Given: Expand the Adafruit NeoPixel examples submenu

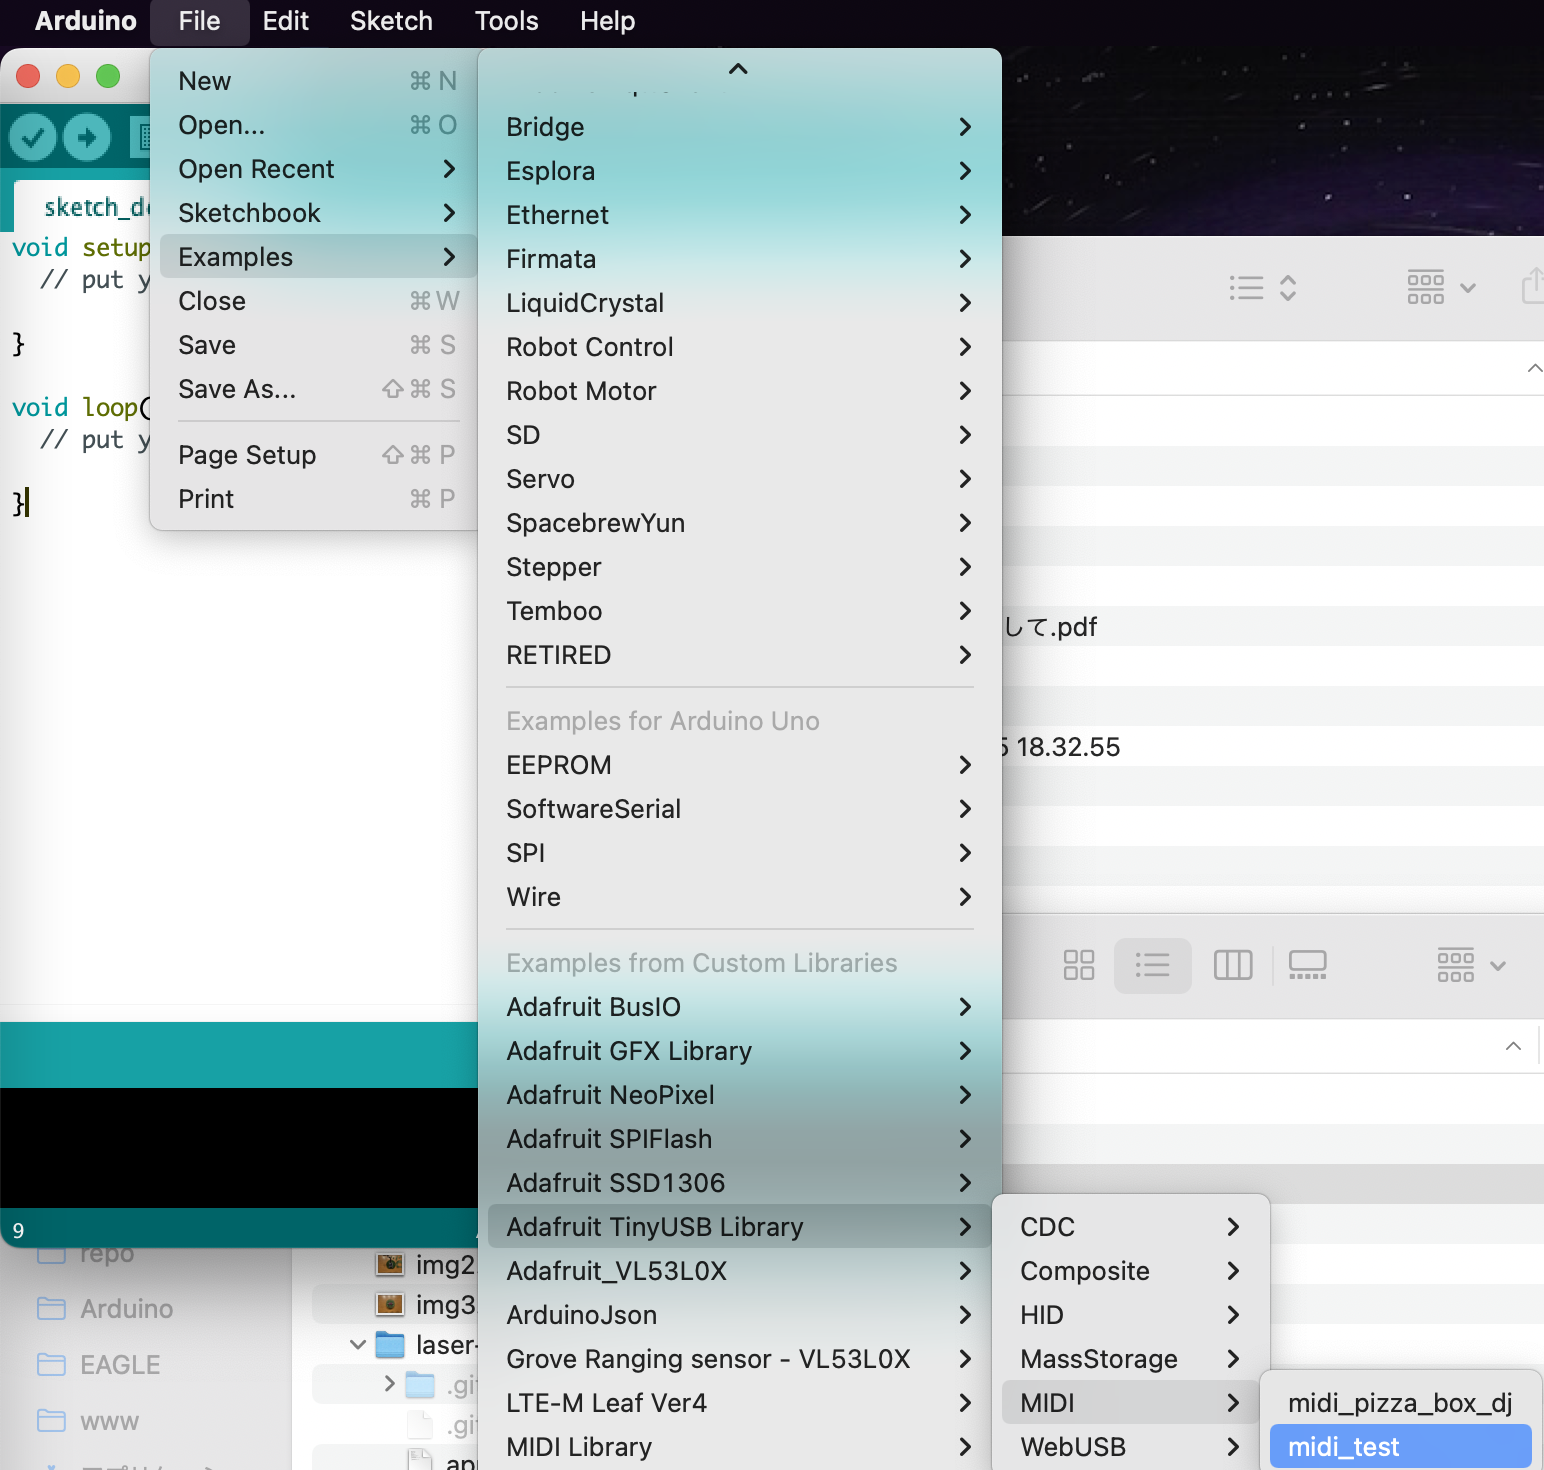Looking at the screenshot, I should (740, 1095).
